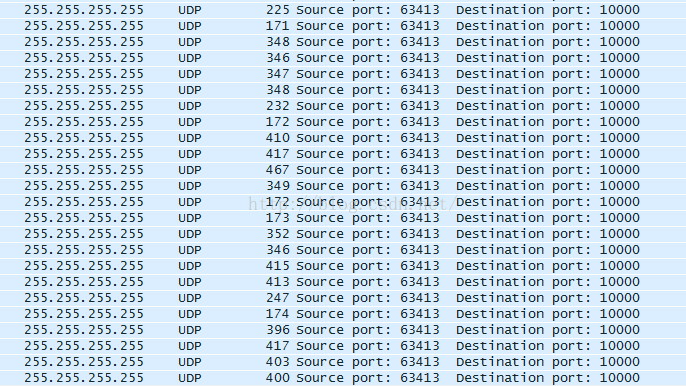Select the last packet with length 400
The width and height of the screenshot is (686, 386).
tap(343, 378)
